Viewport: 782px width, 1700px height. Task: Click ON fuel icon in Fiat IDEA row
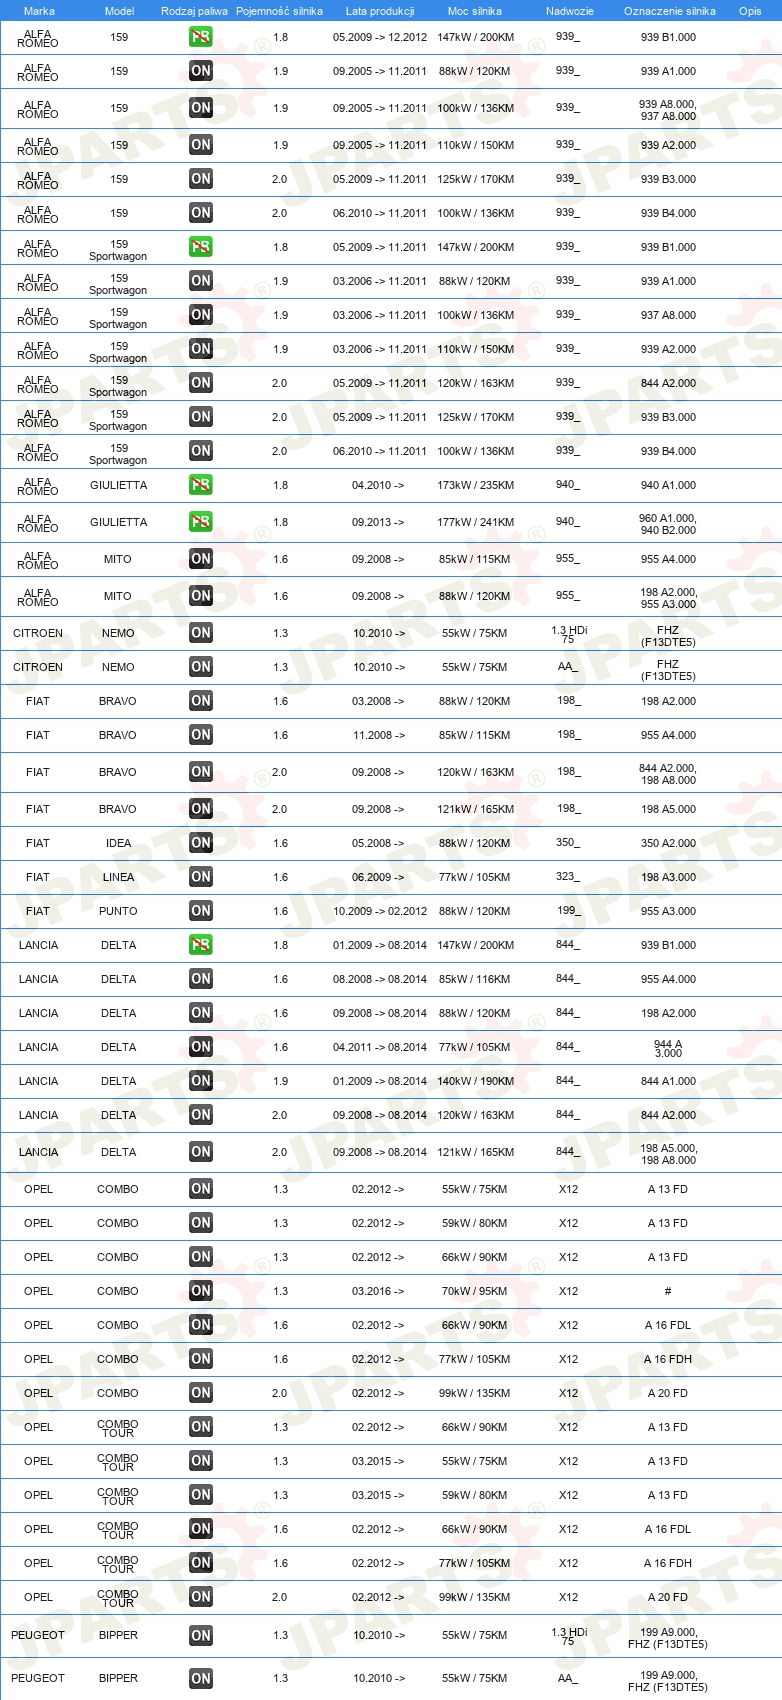pyautogui.click(x=201, y=843)
